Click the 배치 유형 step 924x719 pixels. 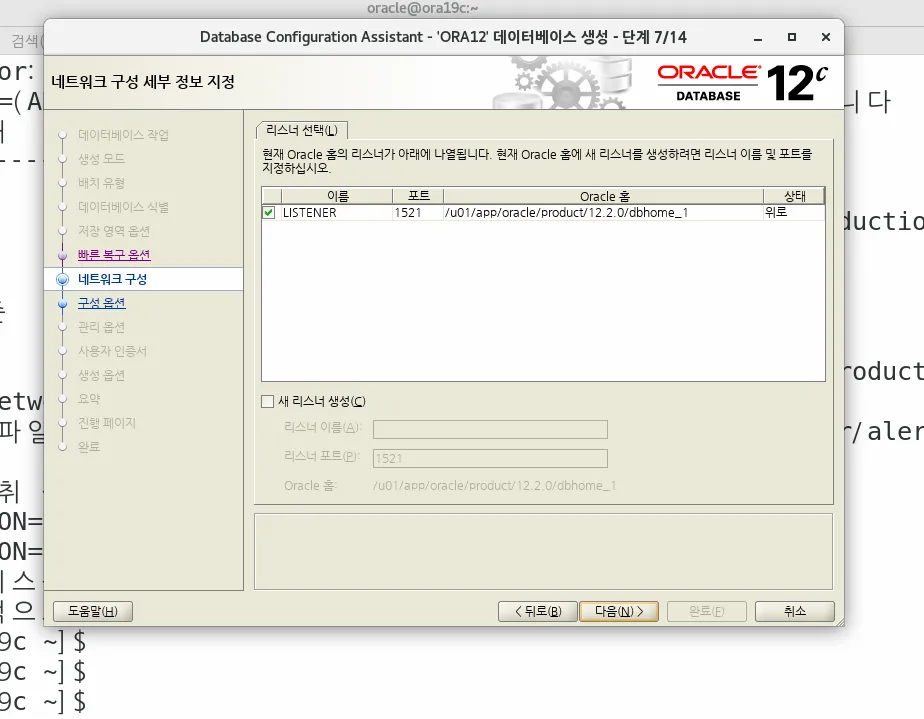pyautogui.click(x=101, y=183)
